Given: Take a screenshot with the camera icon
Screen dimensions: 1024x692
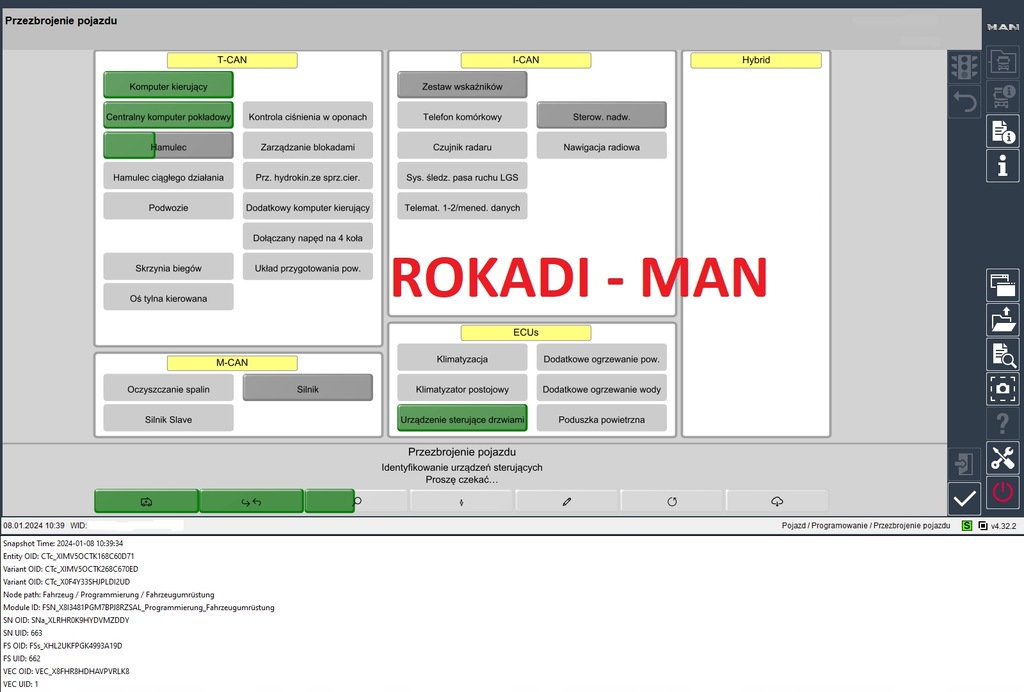Looking at the screenshot, I should 1002,389.
